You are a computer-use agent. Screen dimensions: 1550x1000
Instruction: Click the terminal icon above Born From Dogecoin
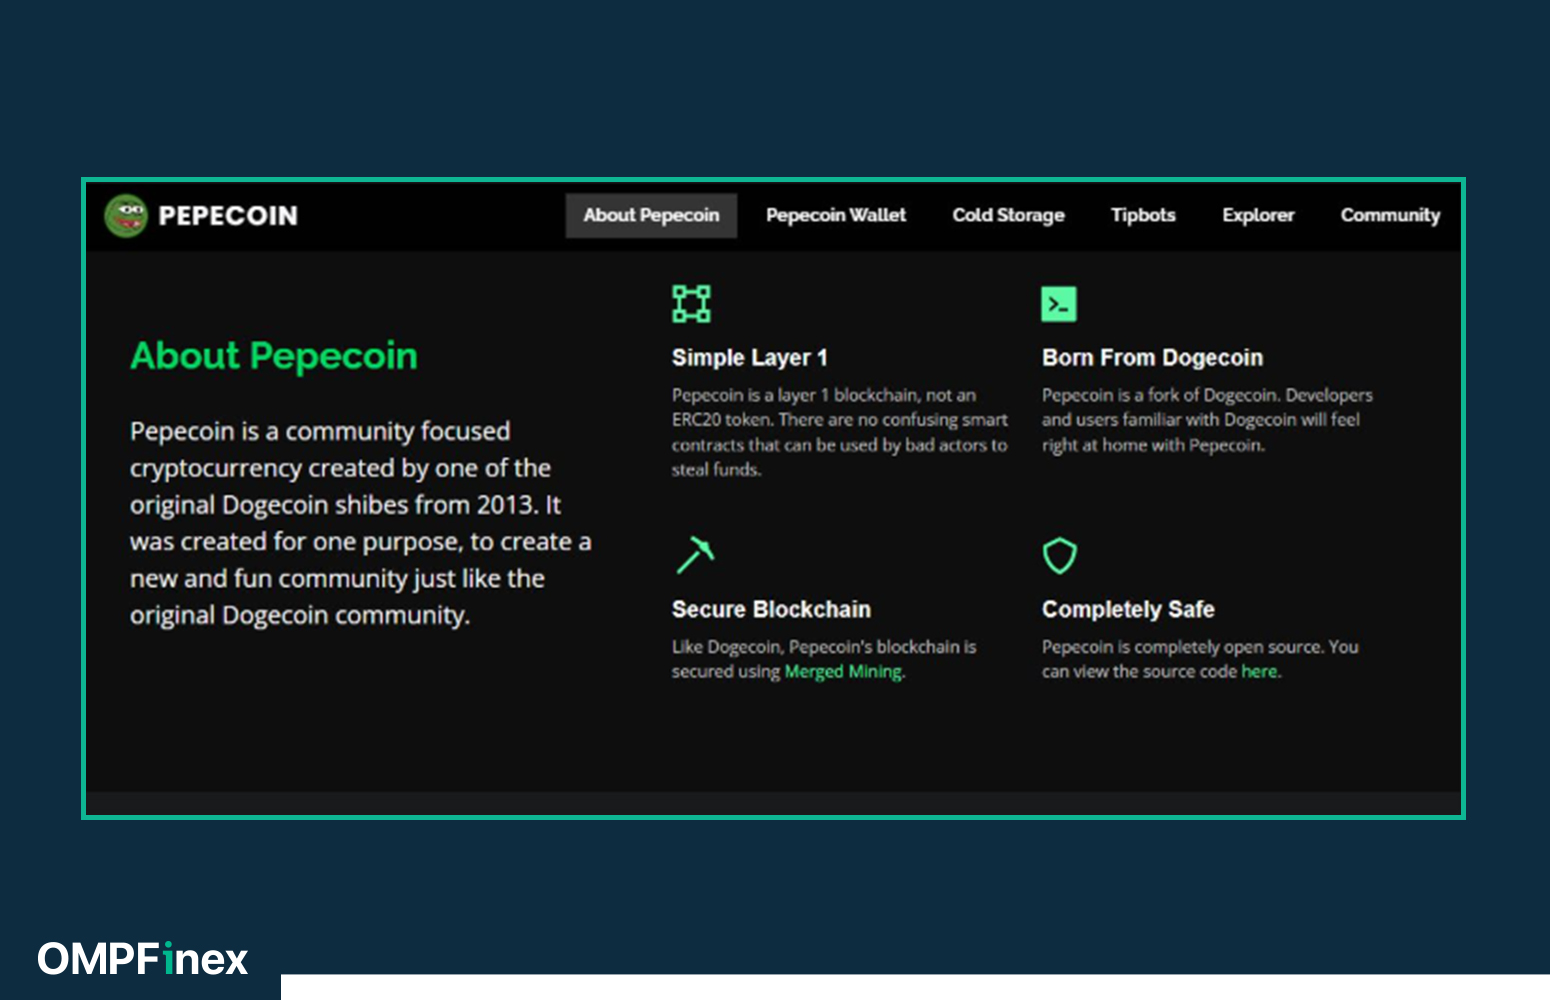1059,304
